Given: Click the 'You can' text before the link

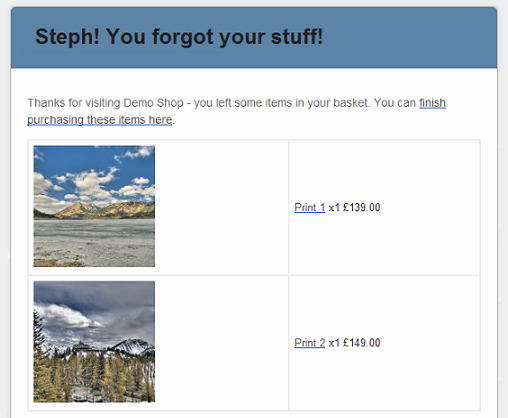Looking at the screenshot, I should 395,103.
